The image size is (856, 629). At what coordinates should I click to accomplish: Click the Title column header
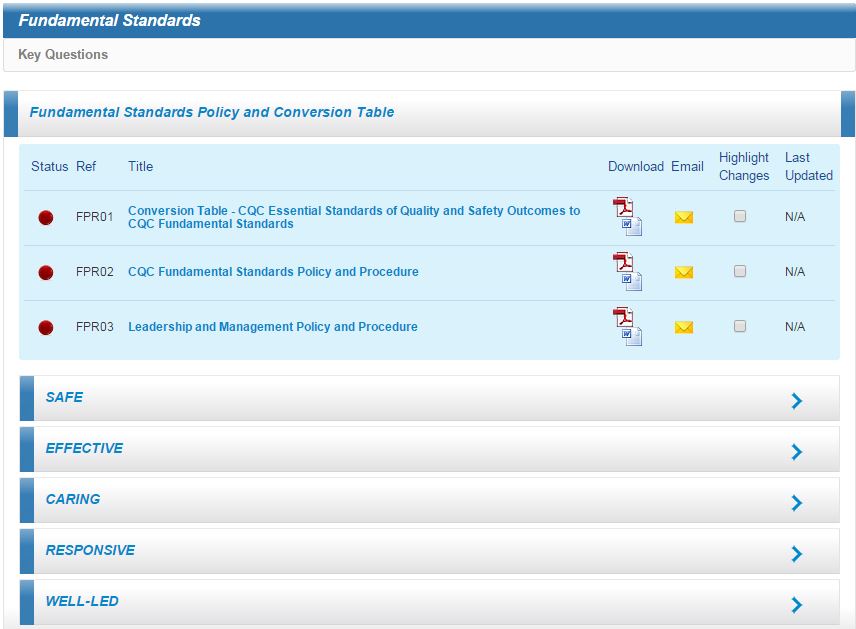tap(140, 167)
